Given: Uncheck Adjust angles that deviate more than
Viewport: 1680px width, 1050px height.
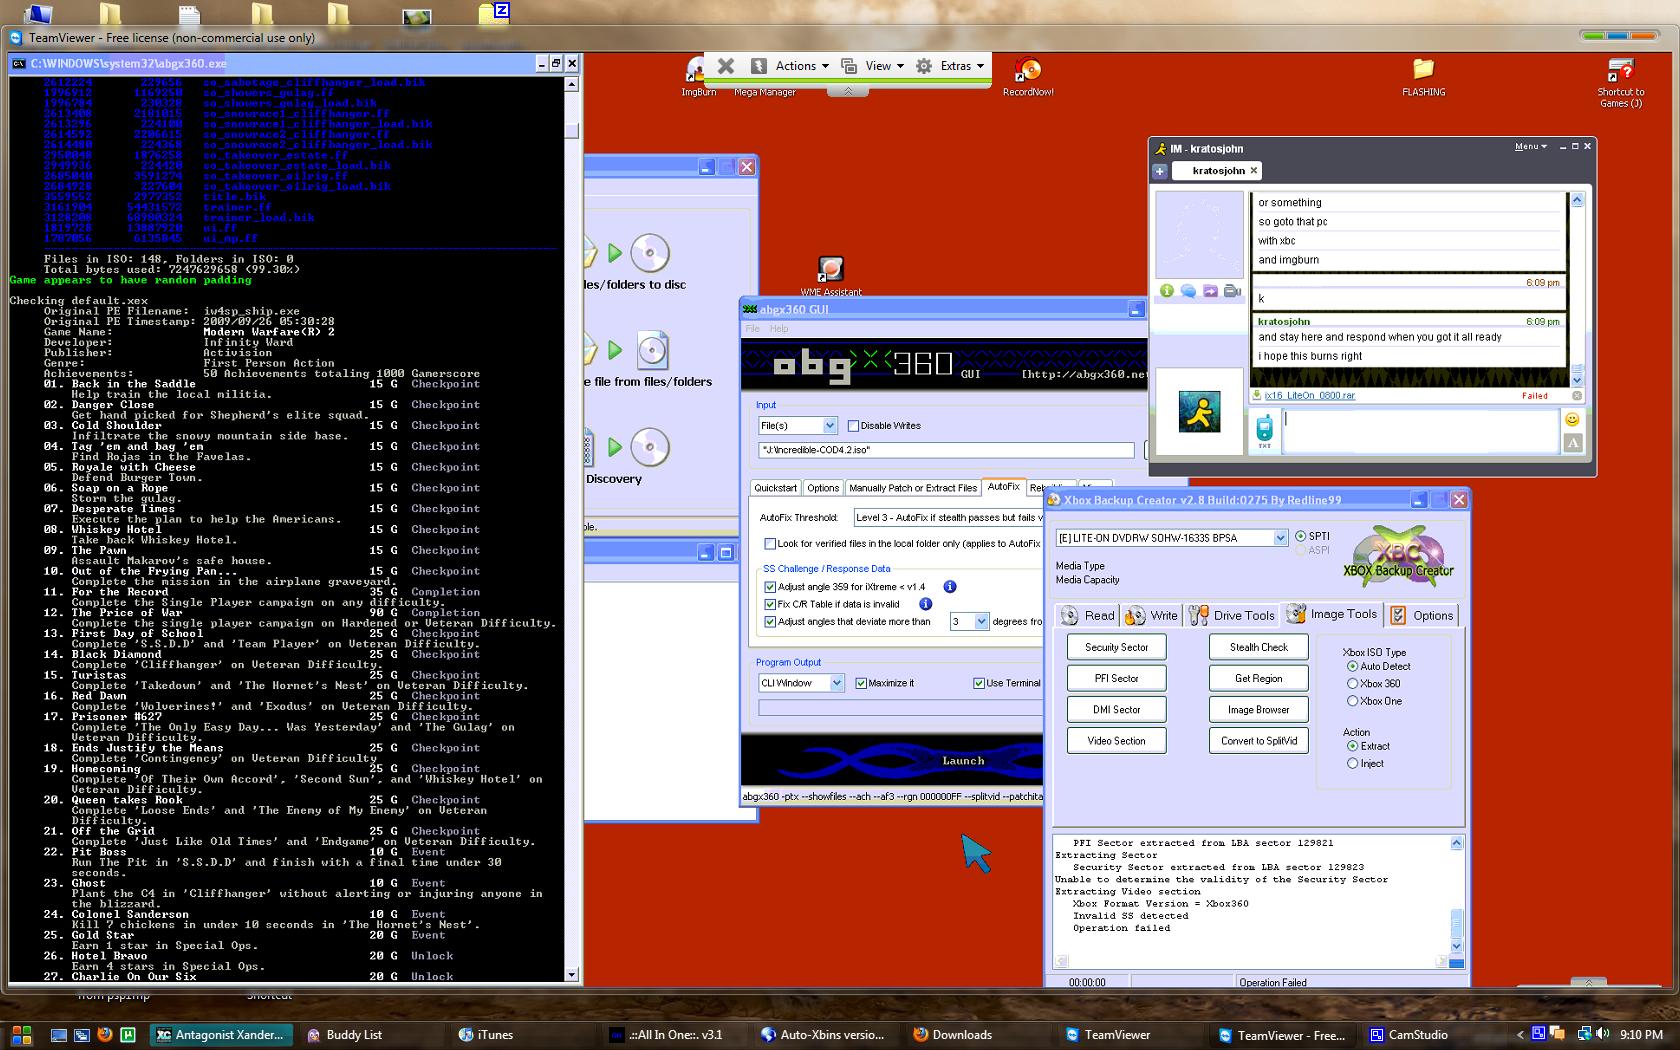Looking at the screenshot, I should coord(770,622).
